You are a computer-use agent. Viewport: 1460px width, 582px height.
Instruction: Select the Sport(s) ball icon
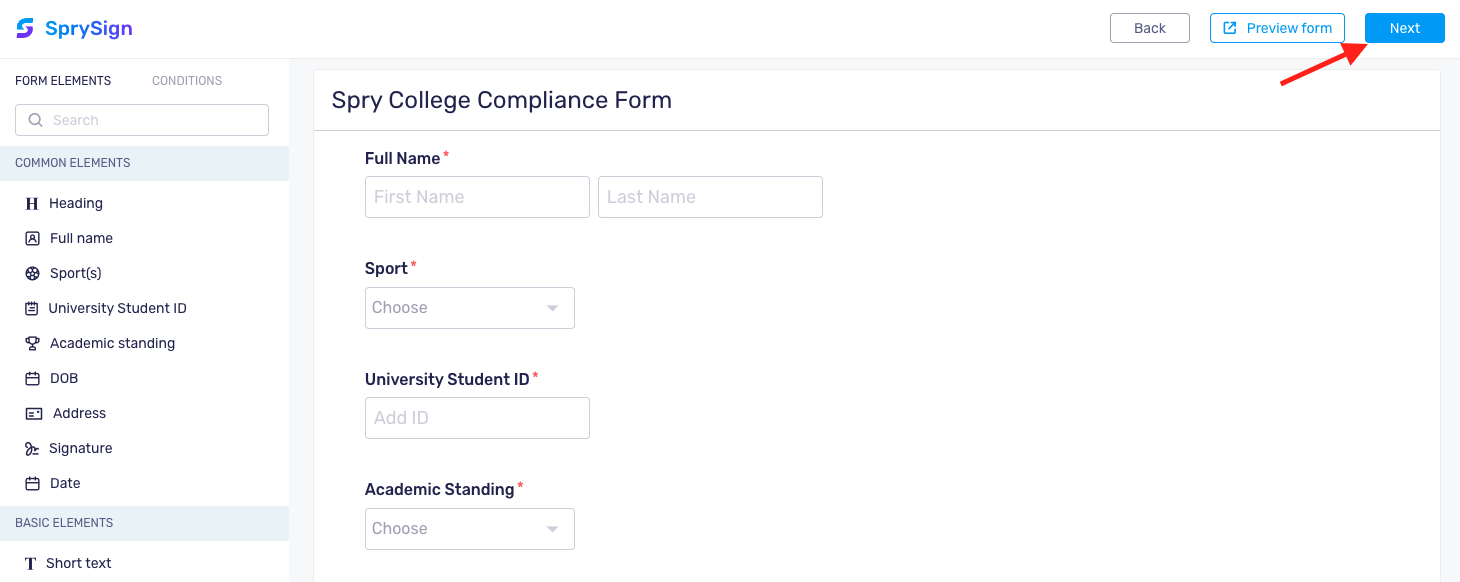coord(32,273)
